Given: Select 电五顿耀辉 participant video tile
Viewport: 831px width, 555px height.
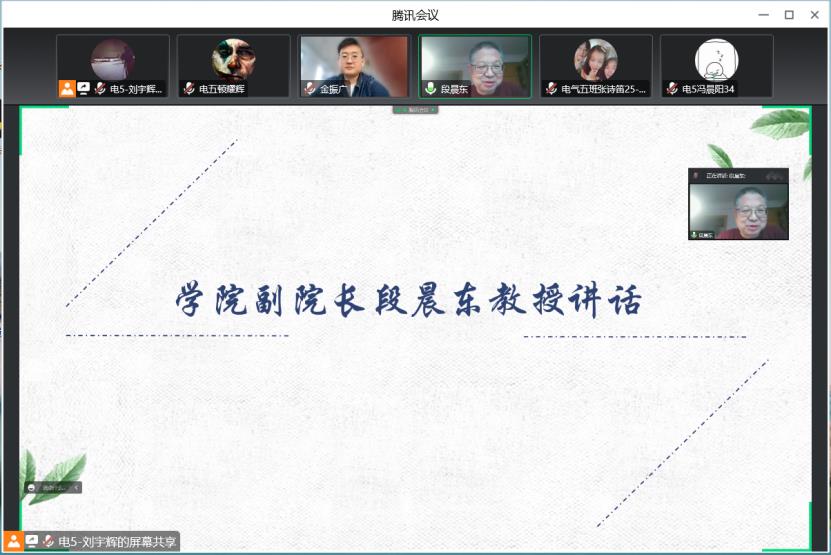Looking at the screenshot, I should tap(233, 60).
